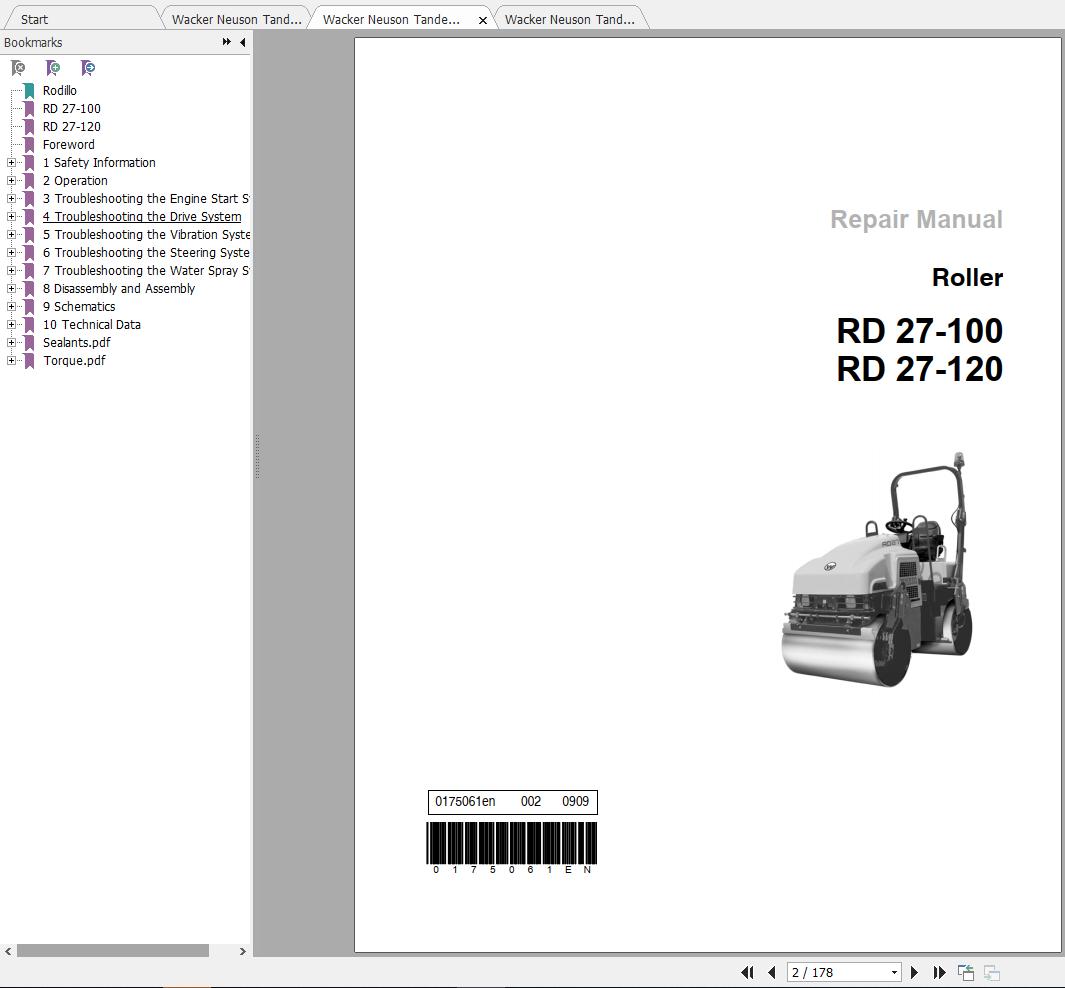This screenshot has height=988, width=1065.
Task: Click the go to bookmark icon
Action: pos(88,68)
